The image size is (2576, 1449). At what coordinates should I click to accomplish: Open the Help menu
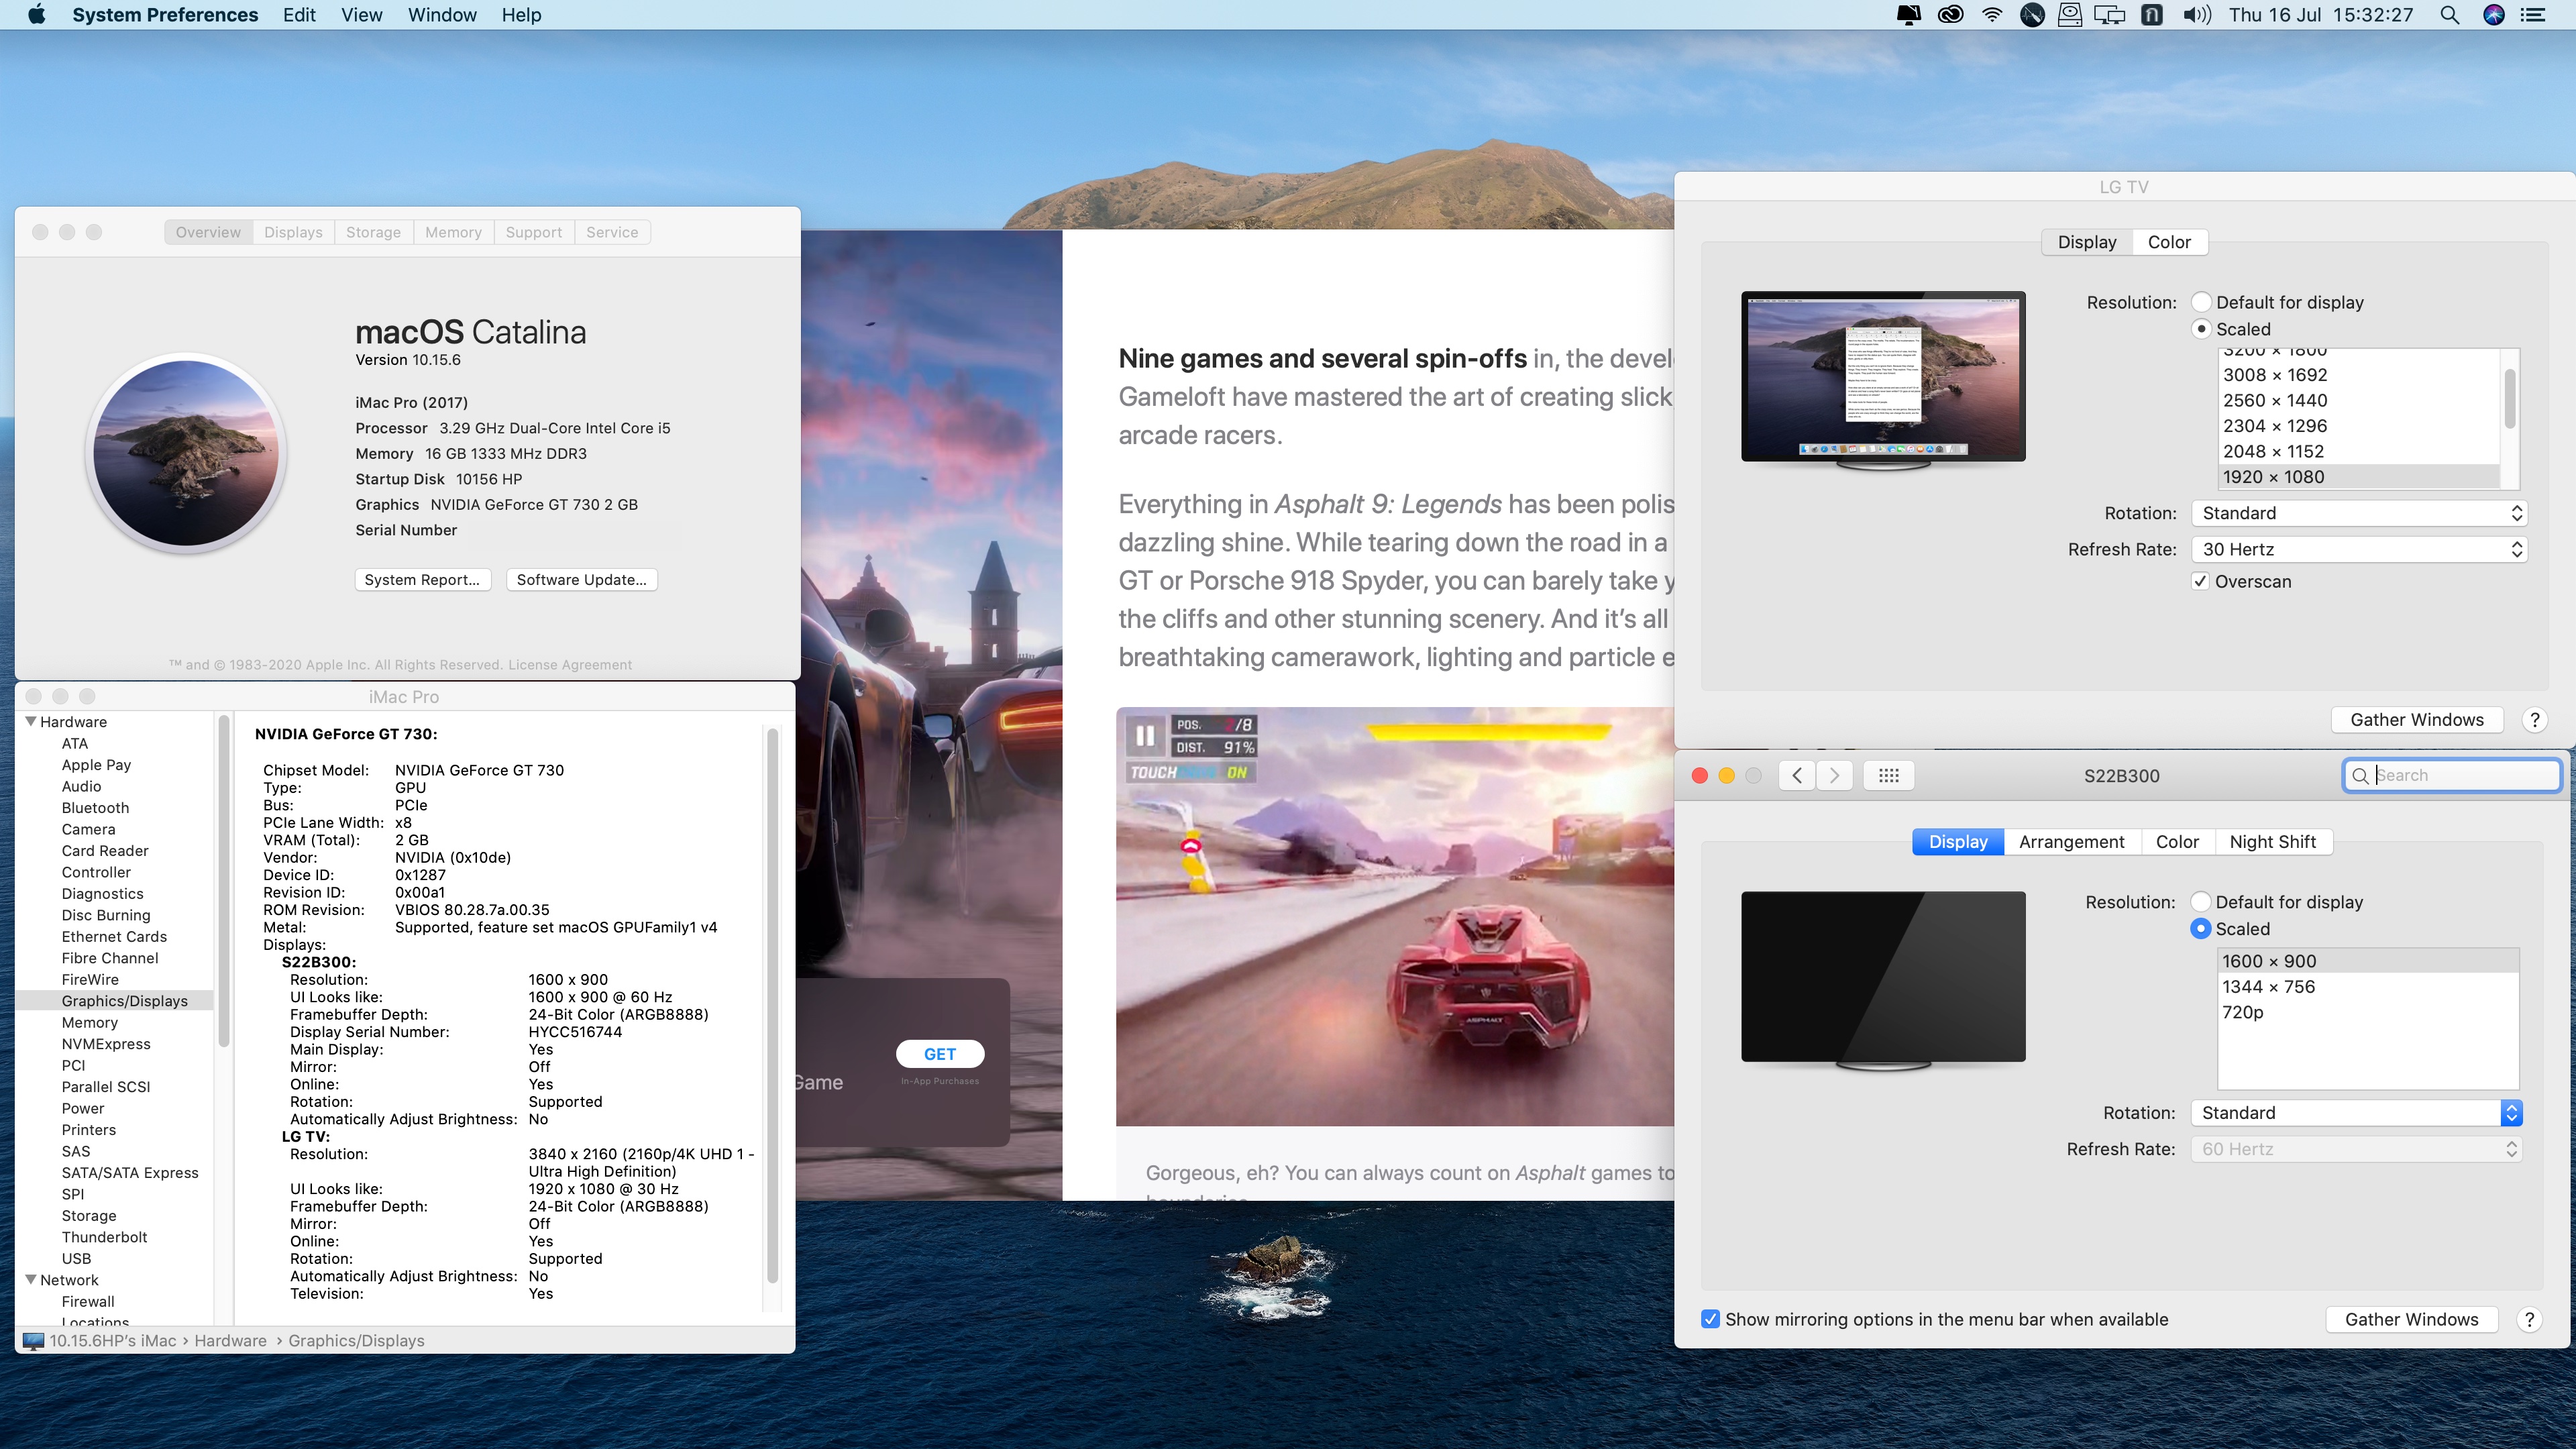(x=521, y=15)
